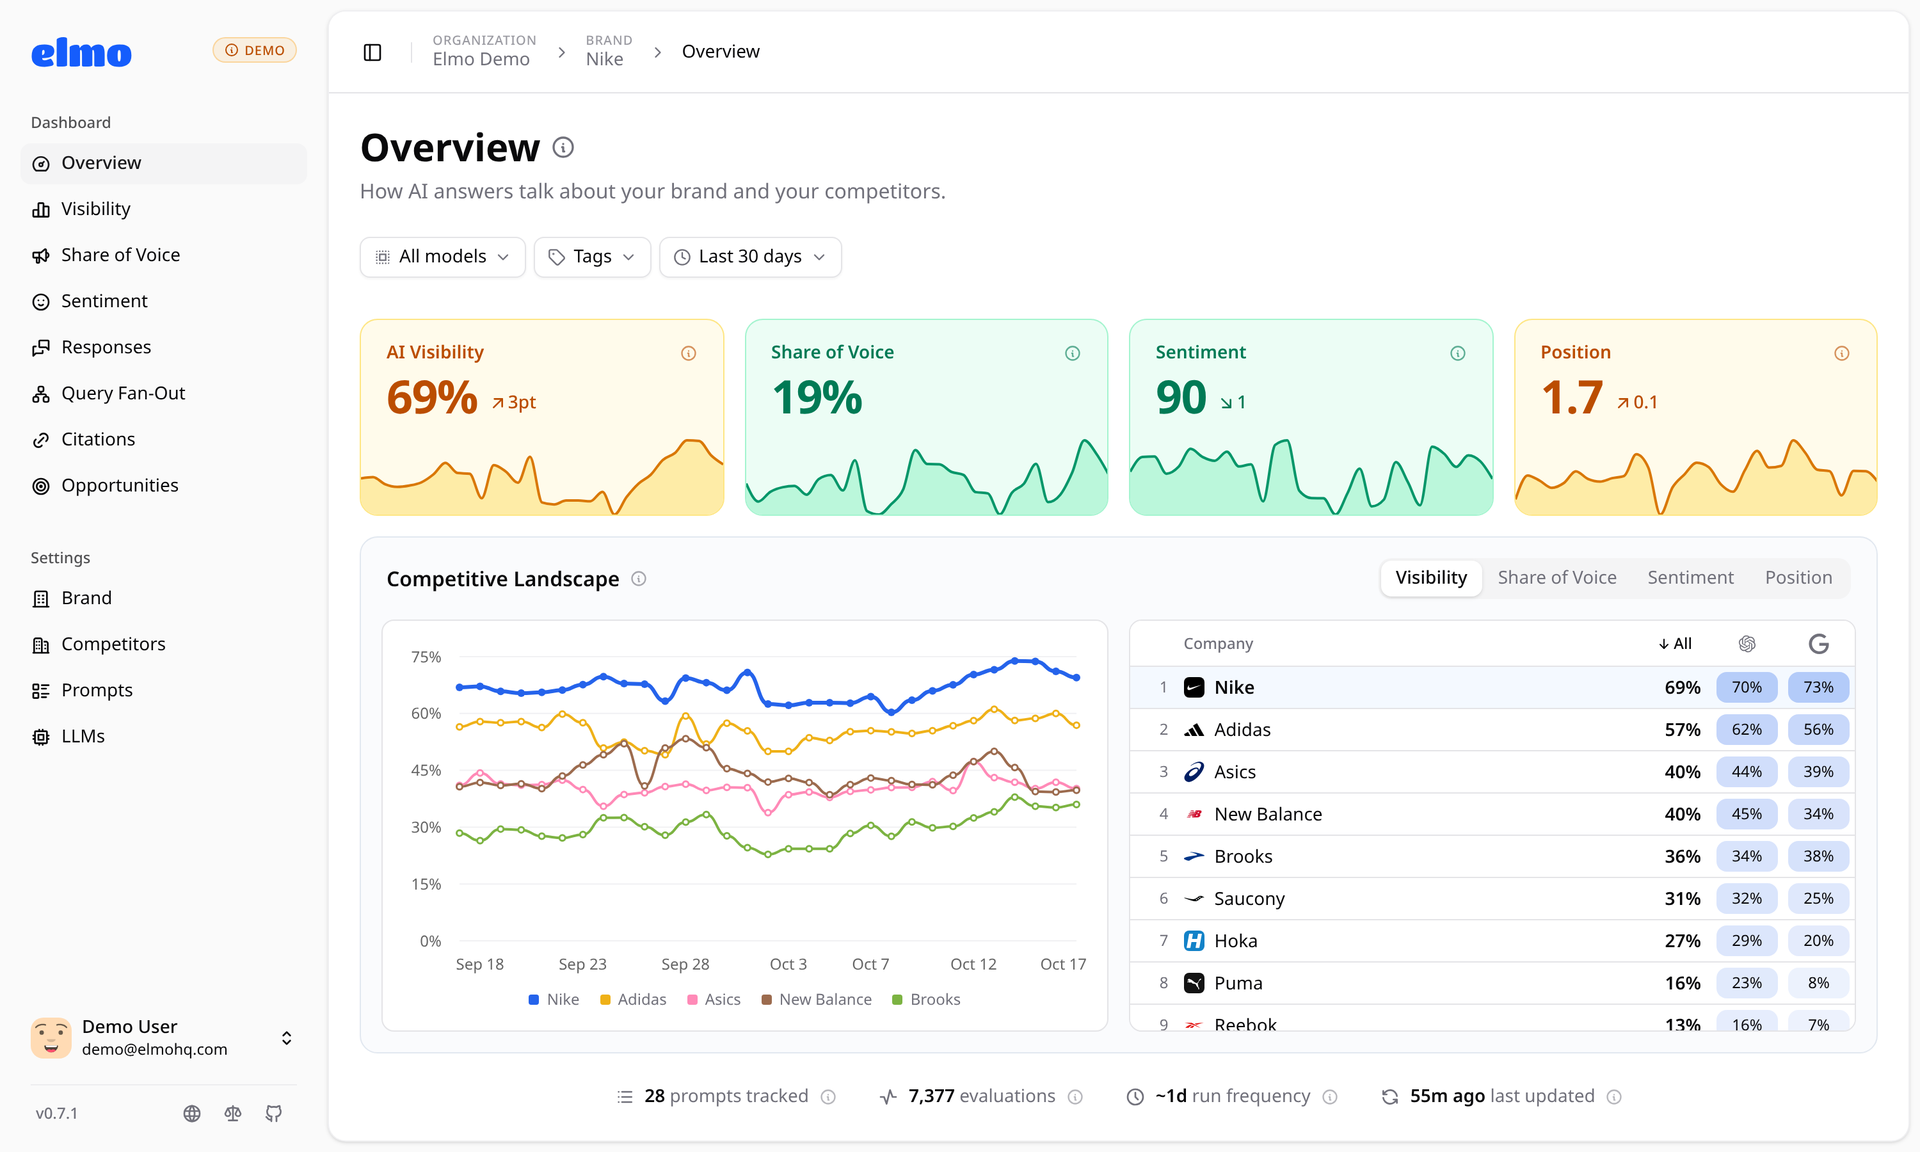Open Opportunities in the sidebar
Image resolution: width=1920 pixels, height=1152 pixels.
tap(163, 486)
